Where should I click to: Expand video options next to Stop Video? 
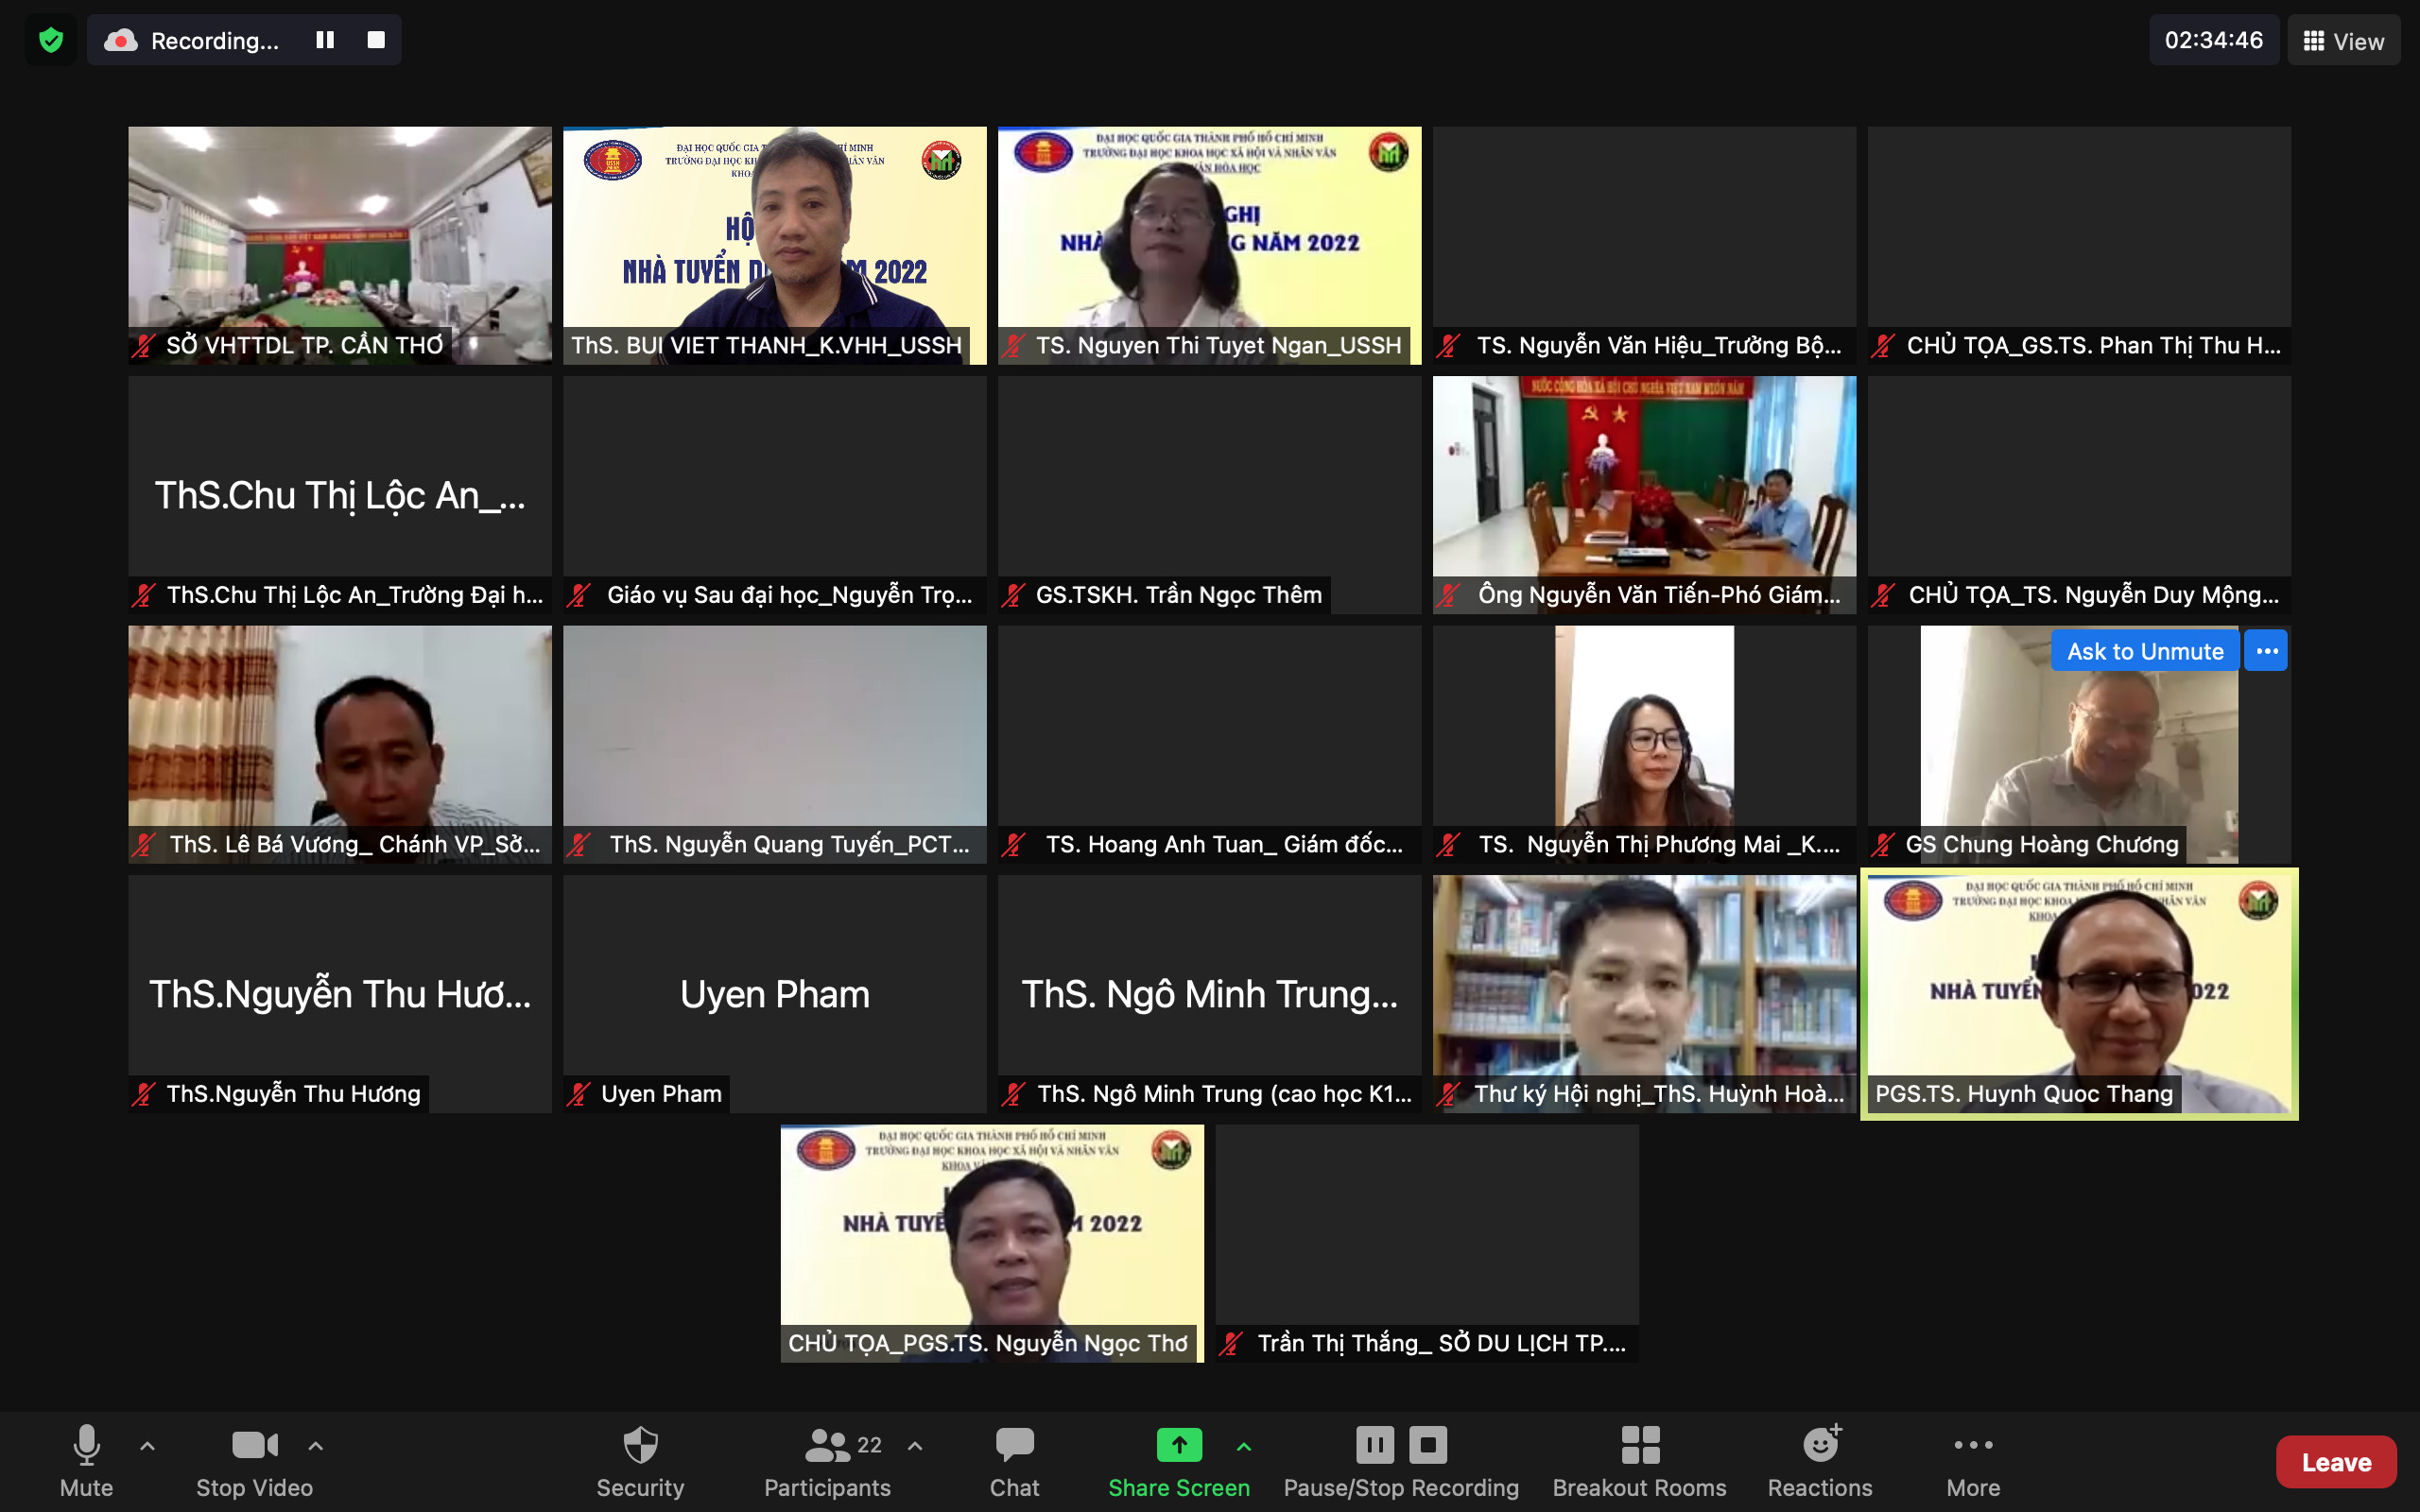pos(315,1445)
